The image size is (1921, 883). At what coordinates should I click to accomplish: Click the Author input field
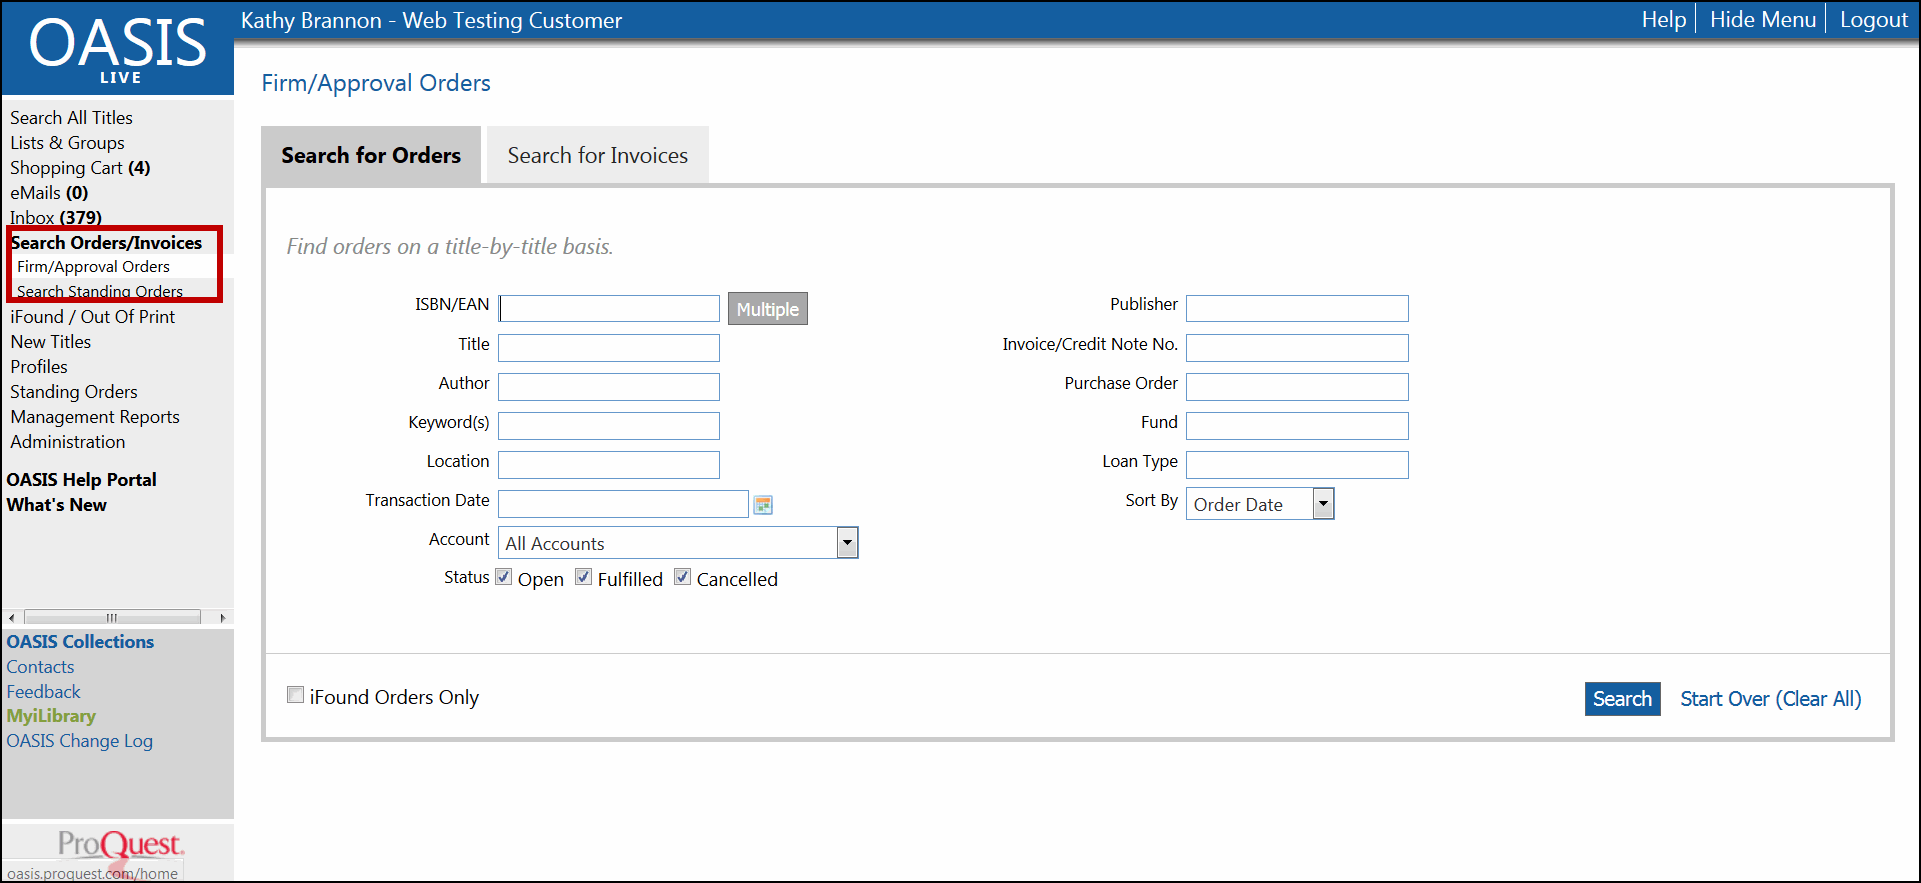click(609, 386)
